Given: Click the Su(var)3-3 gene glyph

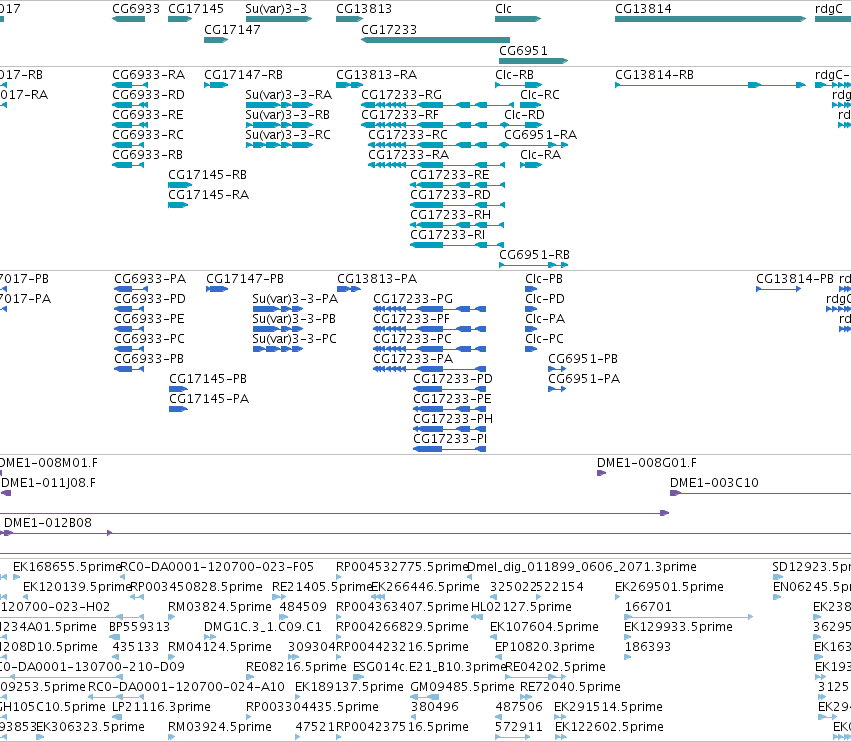Looking at the screenshot, I should [x=279, y=19].
